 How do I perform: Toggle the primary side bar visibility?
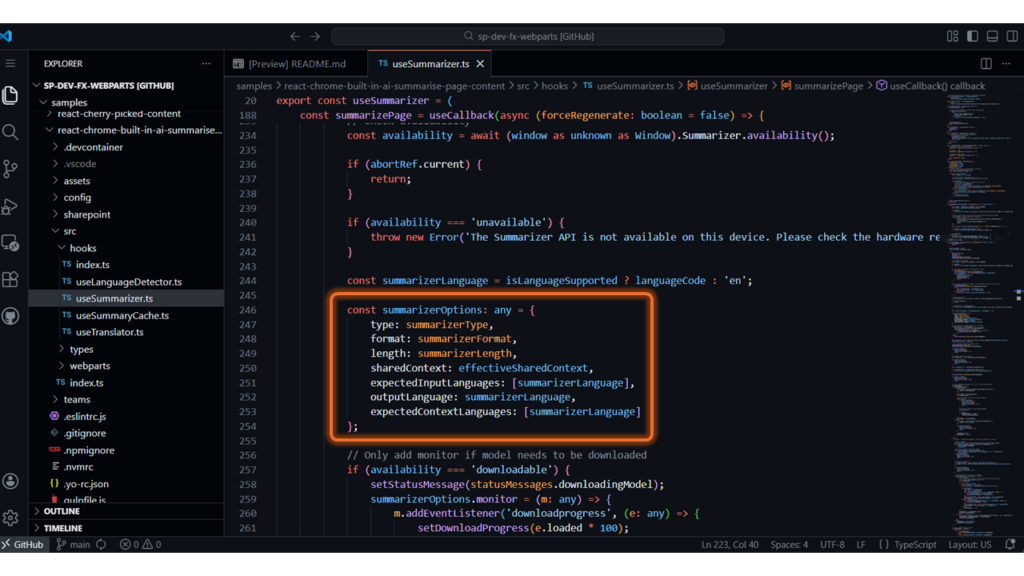[972, 36]
